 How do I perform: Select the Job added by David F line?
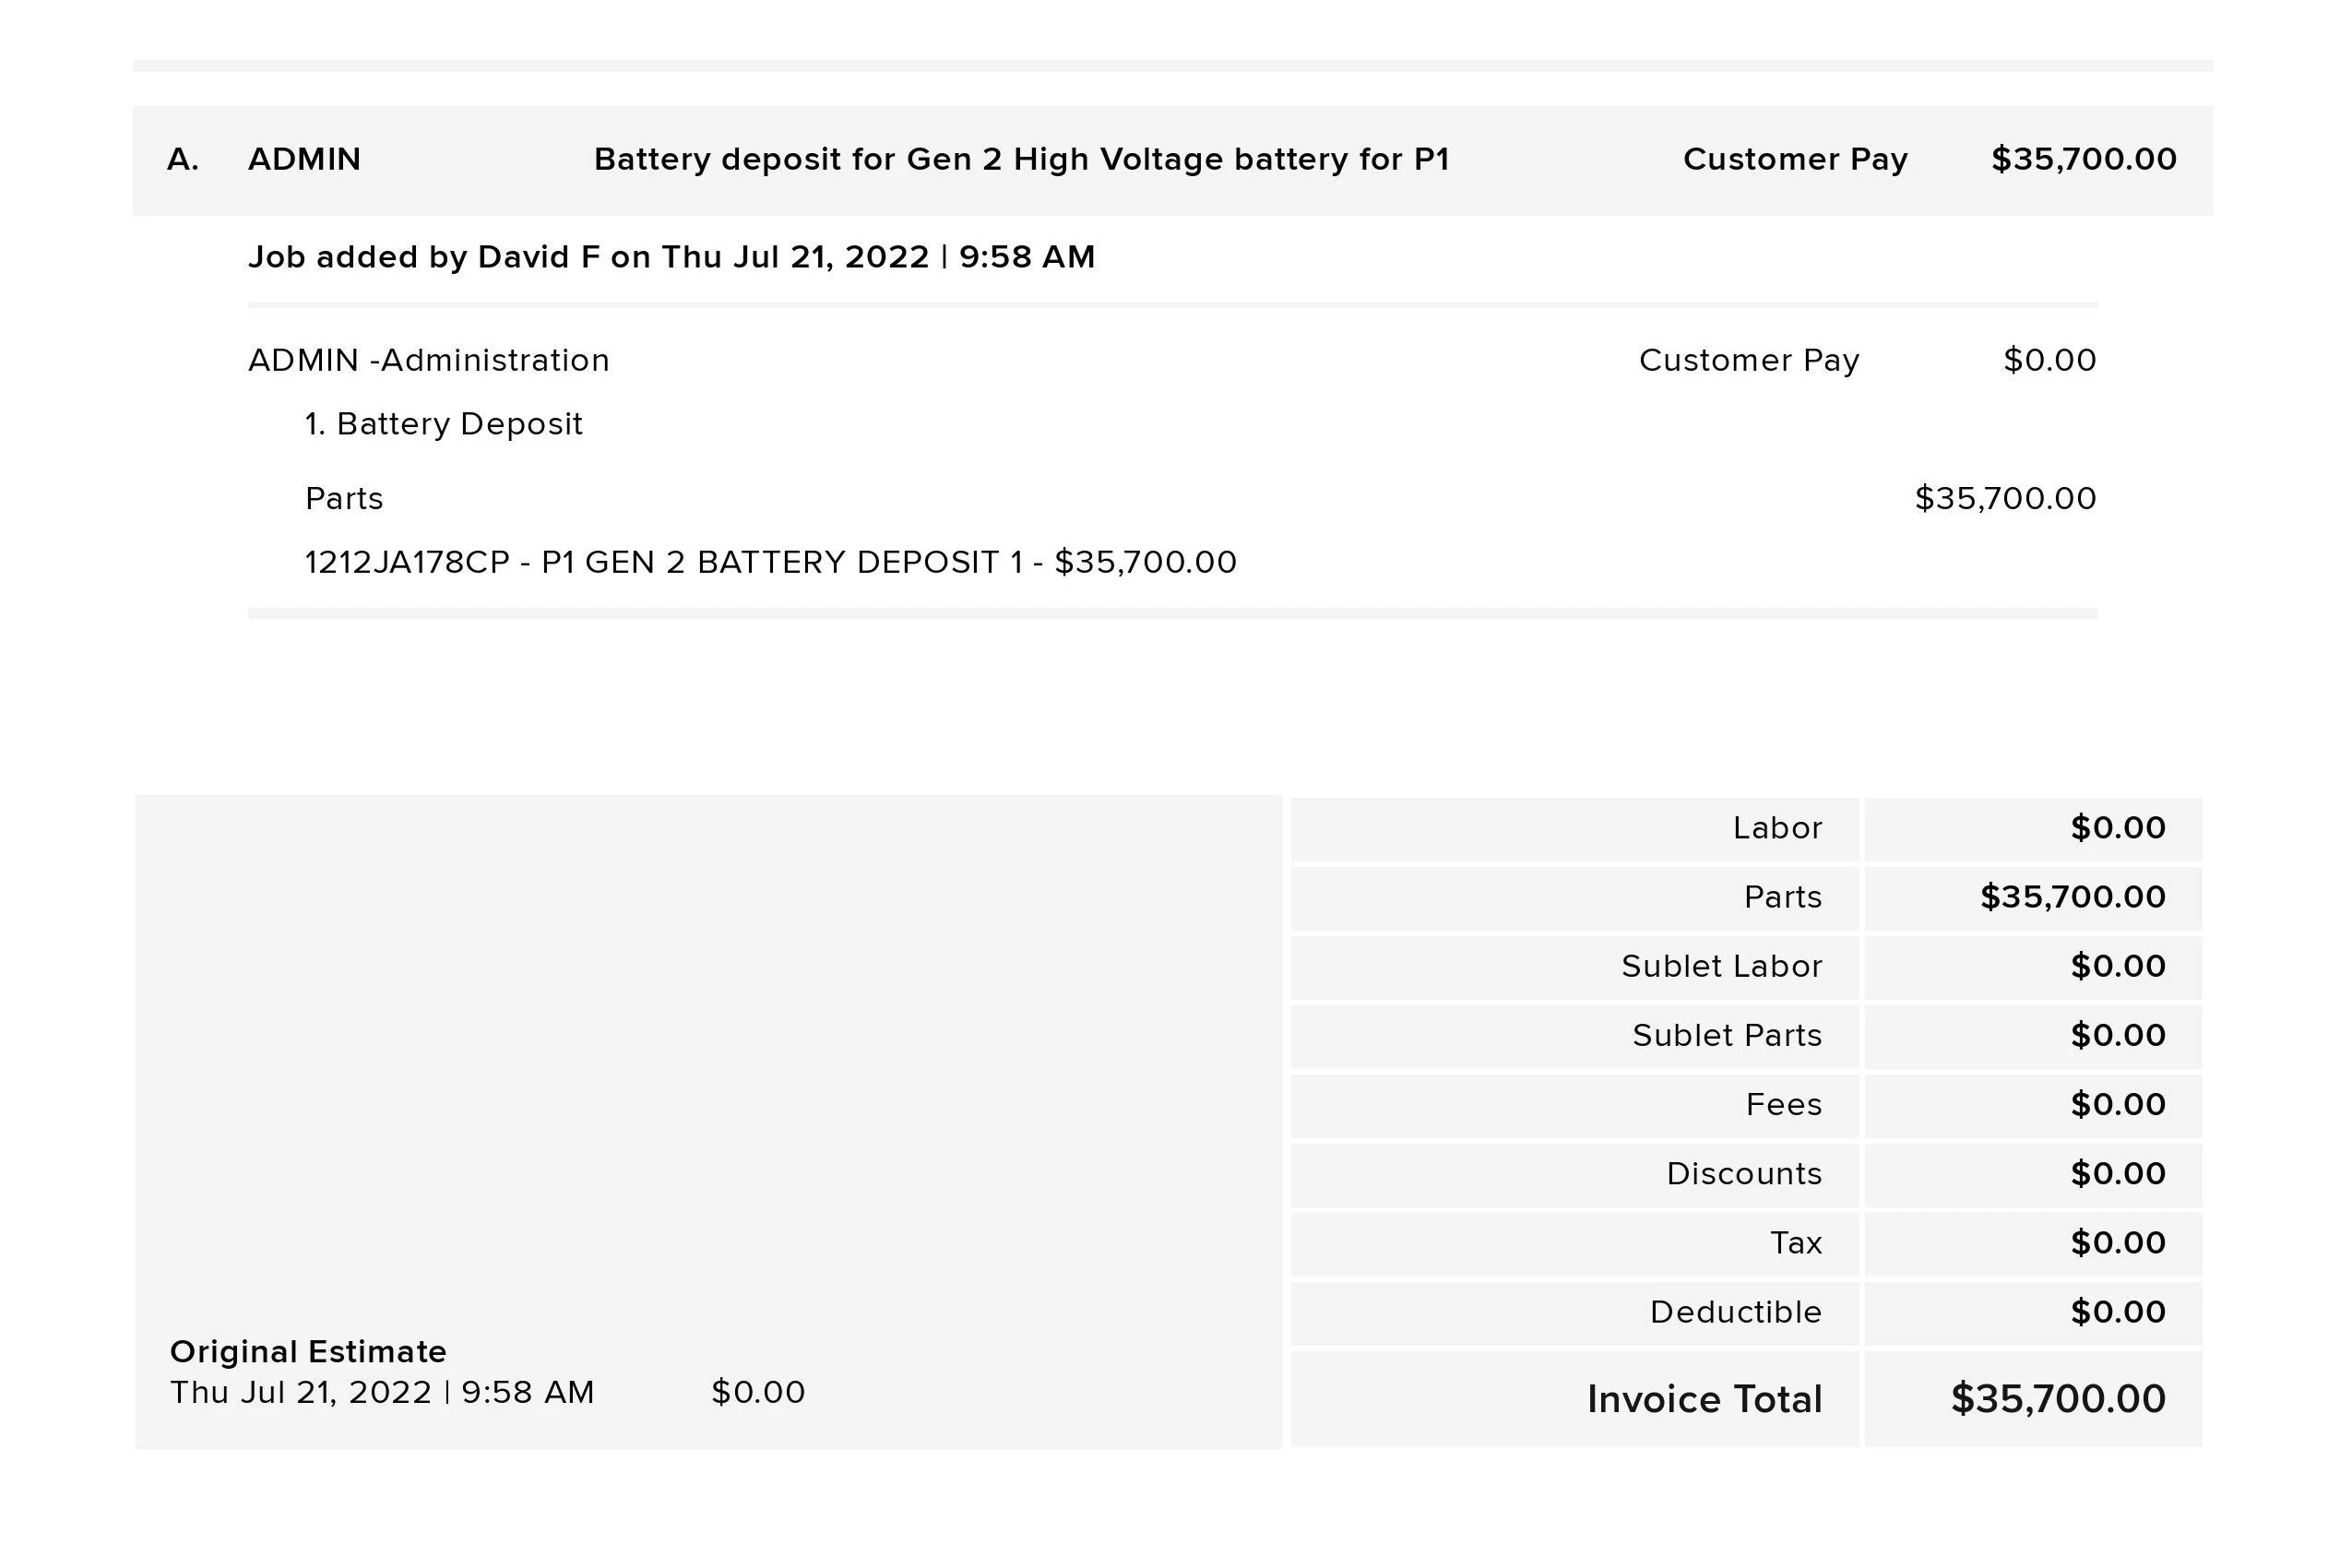point(672,257)
